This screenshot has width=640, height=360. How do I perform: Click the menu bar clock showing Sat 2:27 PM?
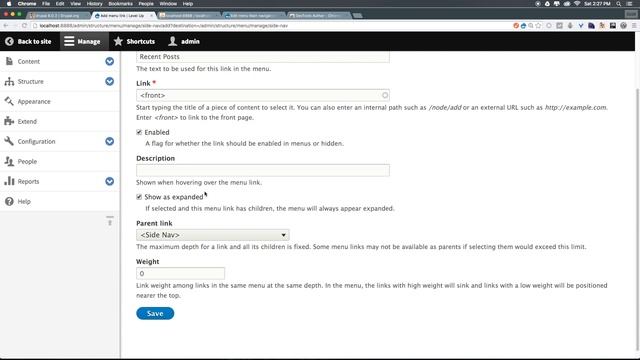coord(597,4)
